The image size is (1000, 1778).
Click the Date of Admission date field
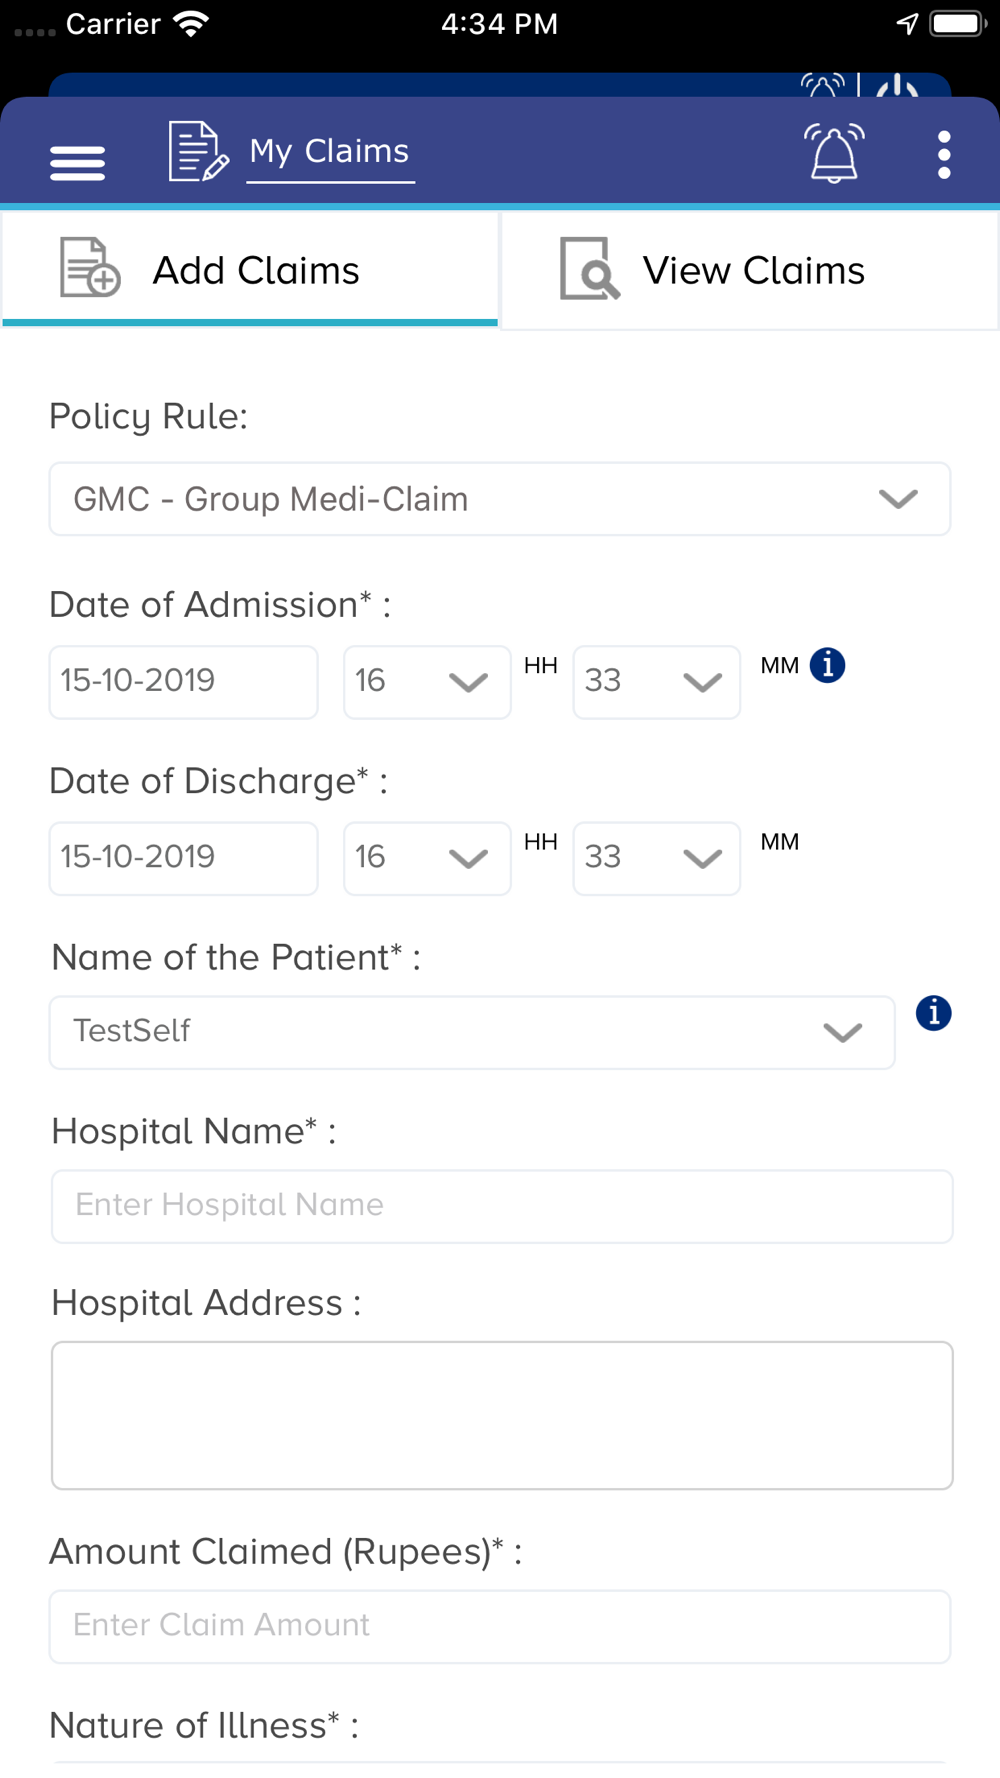click(184, 682)
